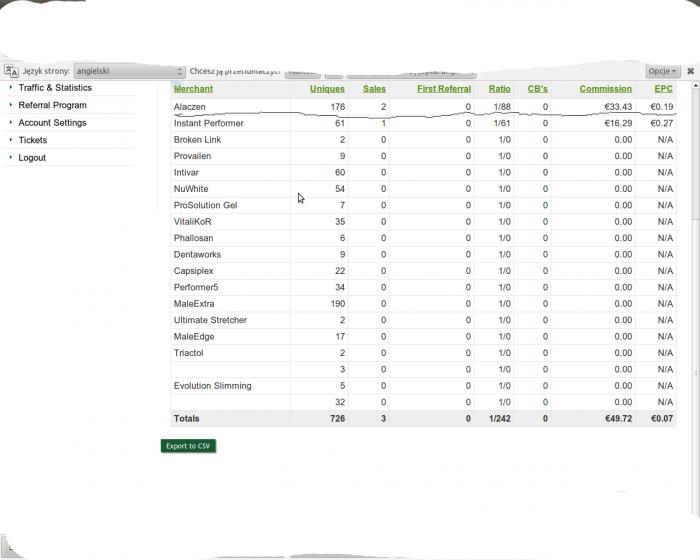
Task: Sort table by Commission column
Action: [x=605, y=89]
